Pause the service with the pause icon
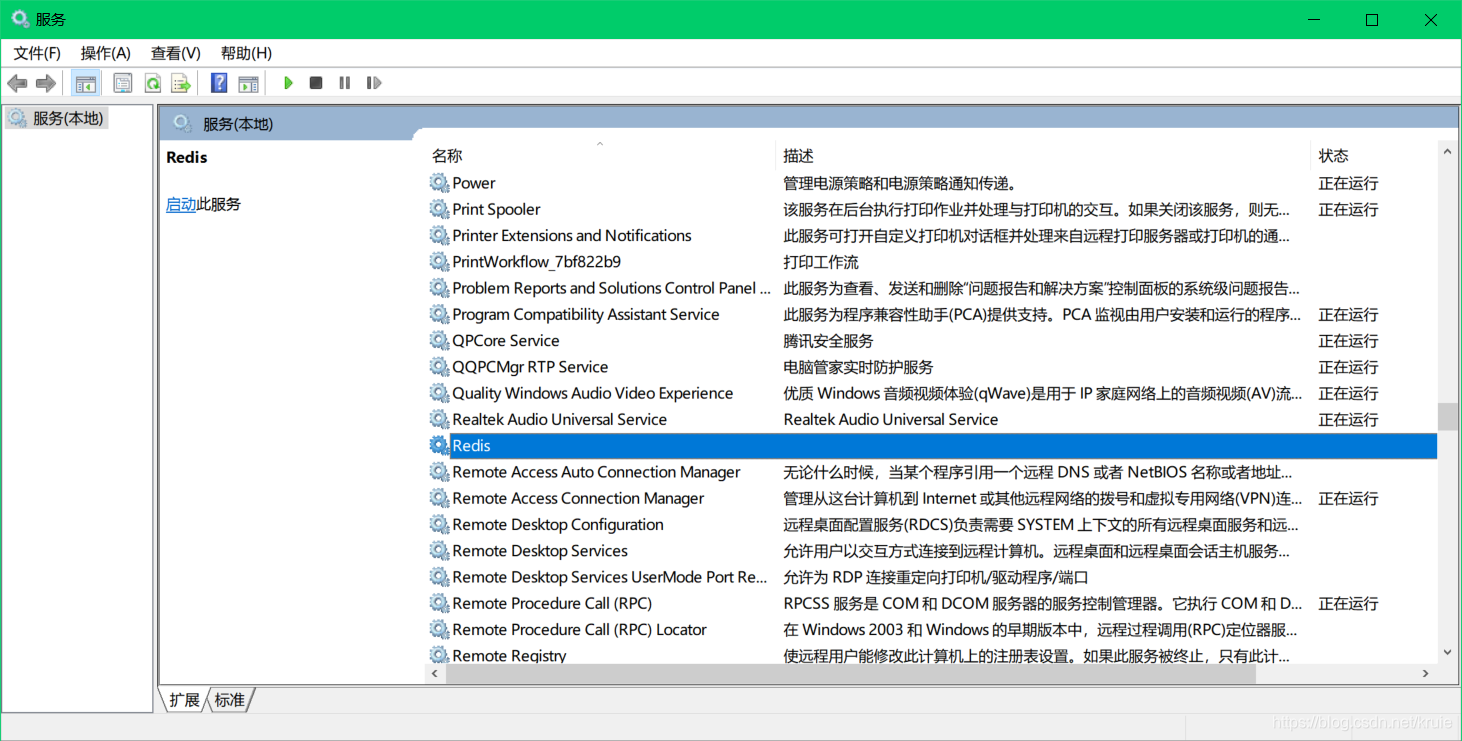The image size is (1462, 741). pyautogui.click(x=344, y=82)
